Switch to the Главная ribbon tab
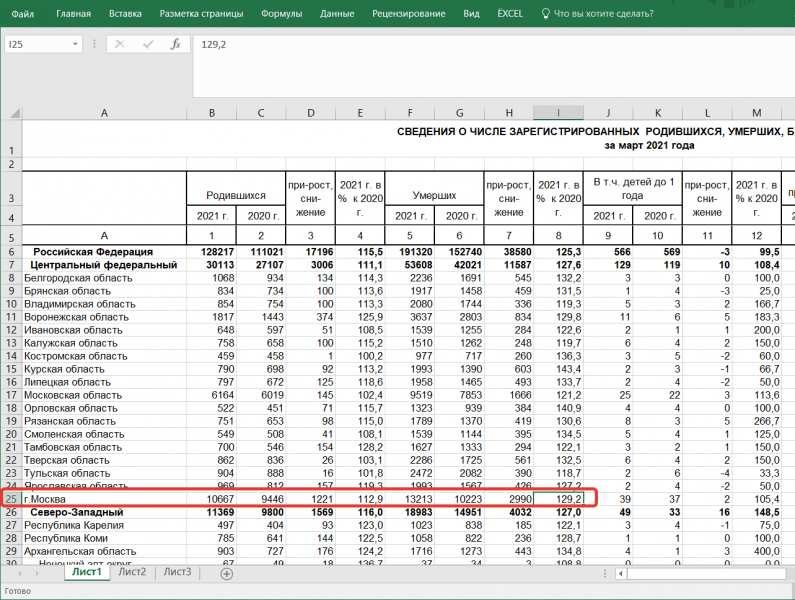This screenshot has height=600, width=795. click(x=73, y=14)
